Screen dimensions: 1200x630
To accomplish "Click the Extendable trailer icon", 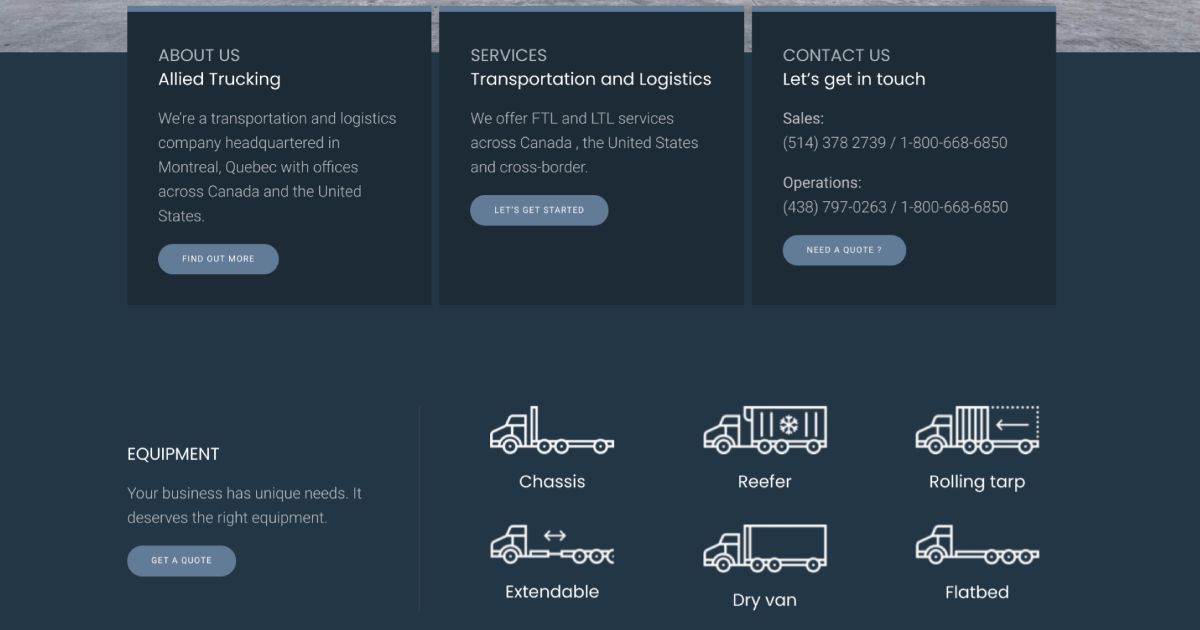I will click(x=552, y=545).
